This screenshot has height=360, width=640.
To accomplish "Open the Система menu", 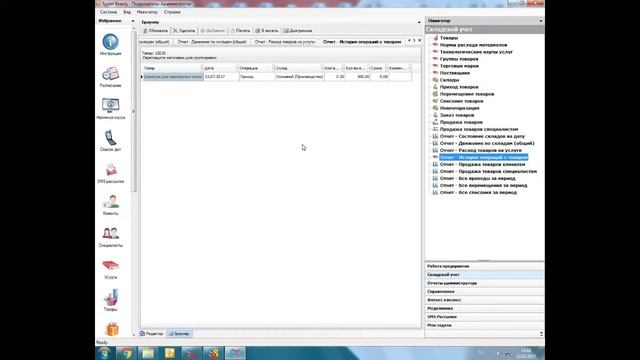I will click(x=108, y=12).
